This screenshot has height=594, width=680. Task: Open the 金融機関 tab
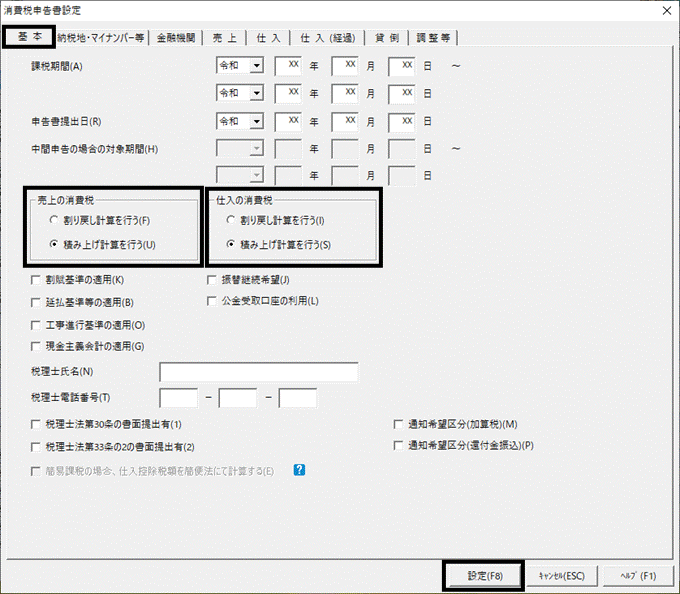(177, 38)
